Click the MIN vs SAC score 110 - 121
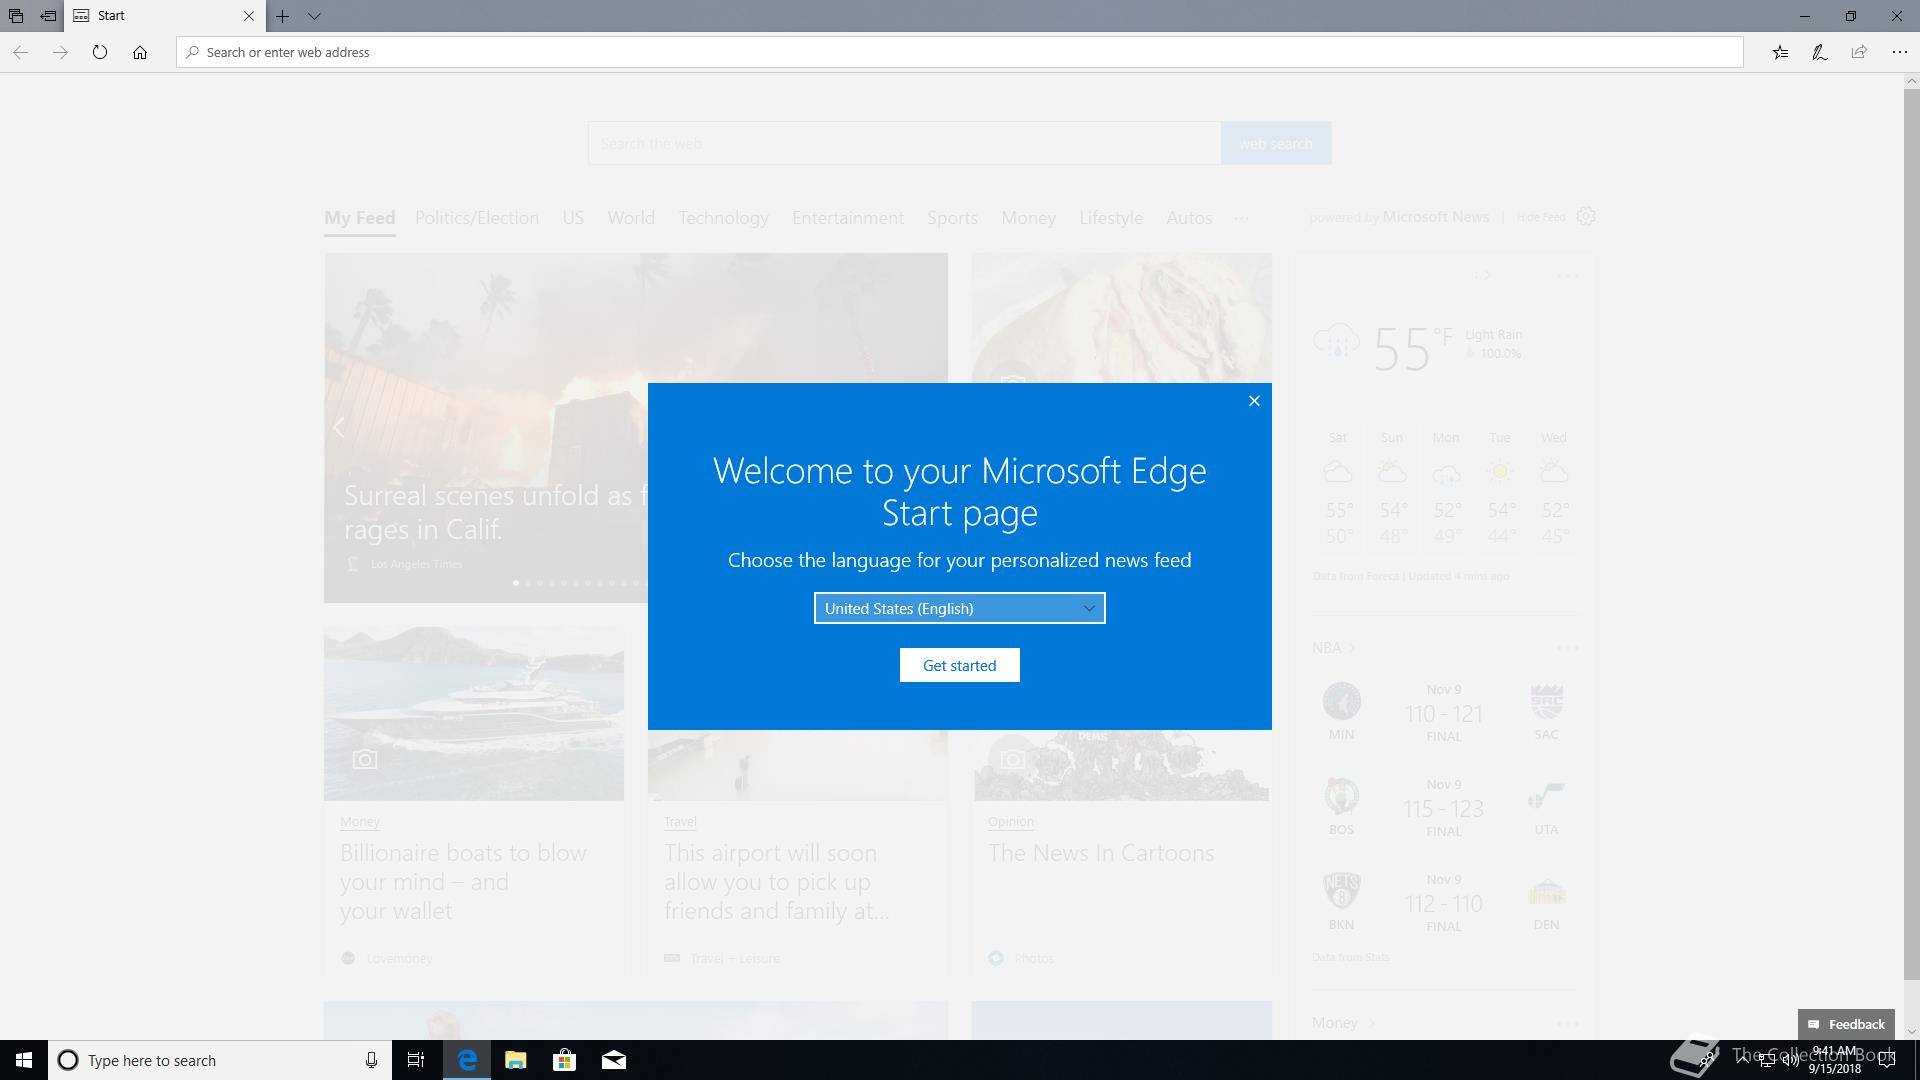Viewport: 1920px width, 1080px height. coord(1444,714)
